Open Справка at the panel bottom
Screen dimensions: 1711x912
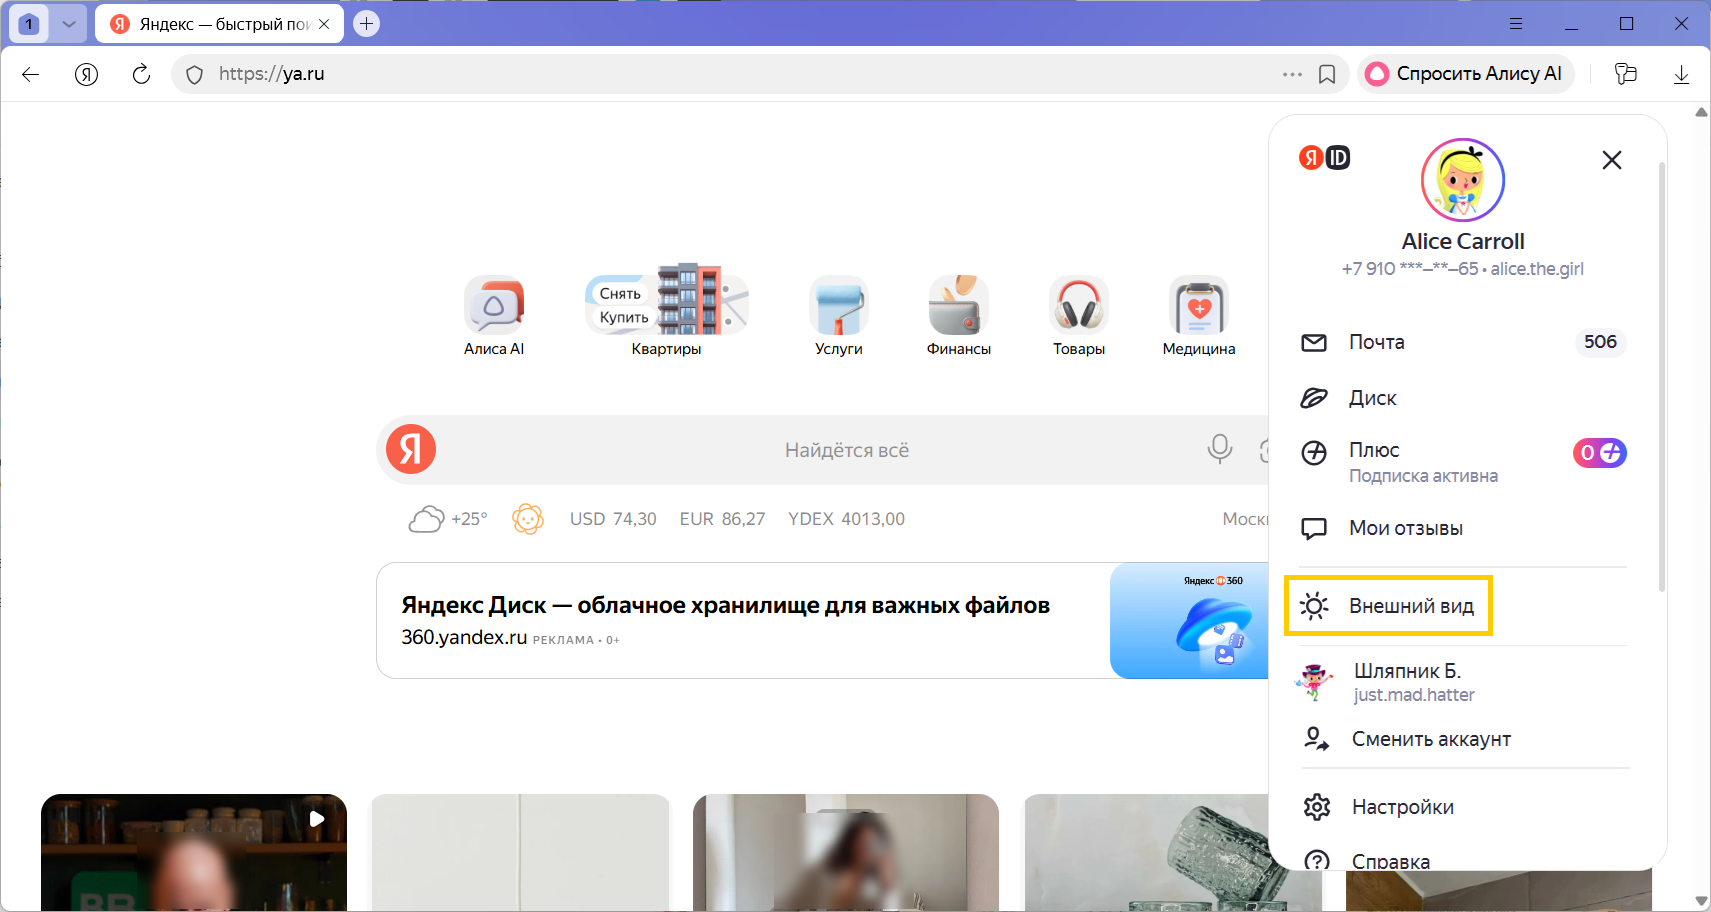click(1463, 860)
